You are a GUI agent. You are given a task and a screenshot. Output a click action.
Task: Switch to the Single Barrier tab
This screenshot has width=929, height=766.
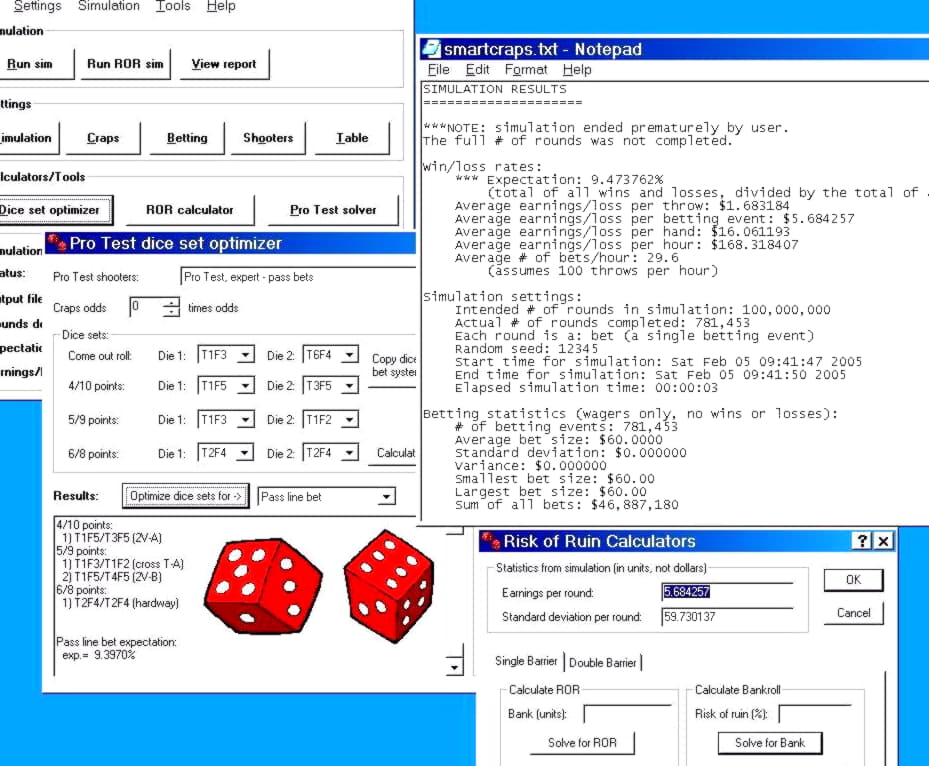[526, 661]
